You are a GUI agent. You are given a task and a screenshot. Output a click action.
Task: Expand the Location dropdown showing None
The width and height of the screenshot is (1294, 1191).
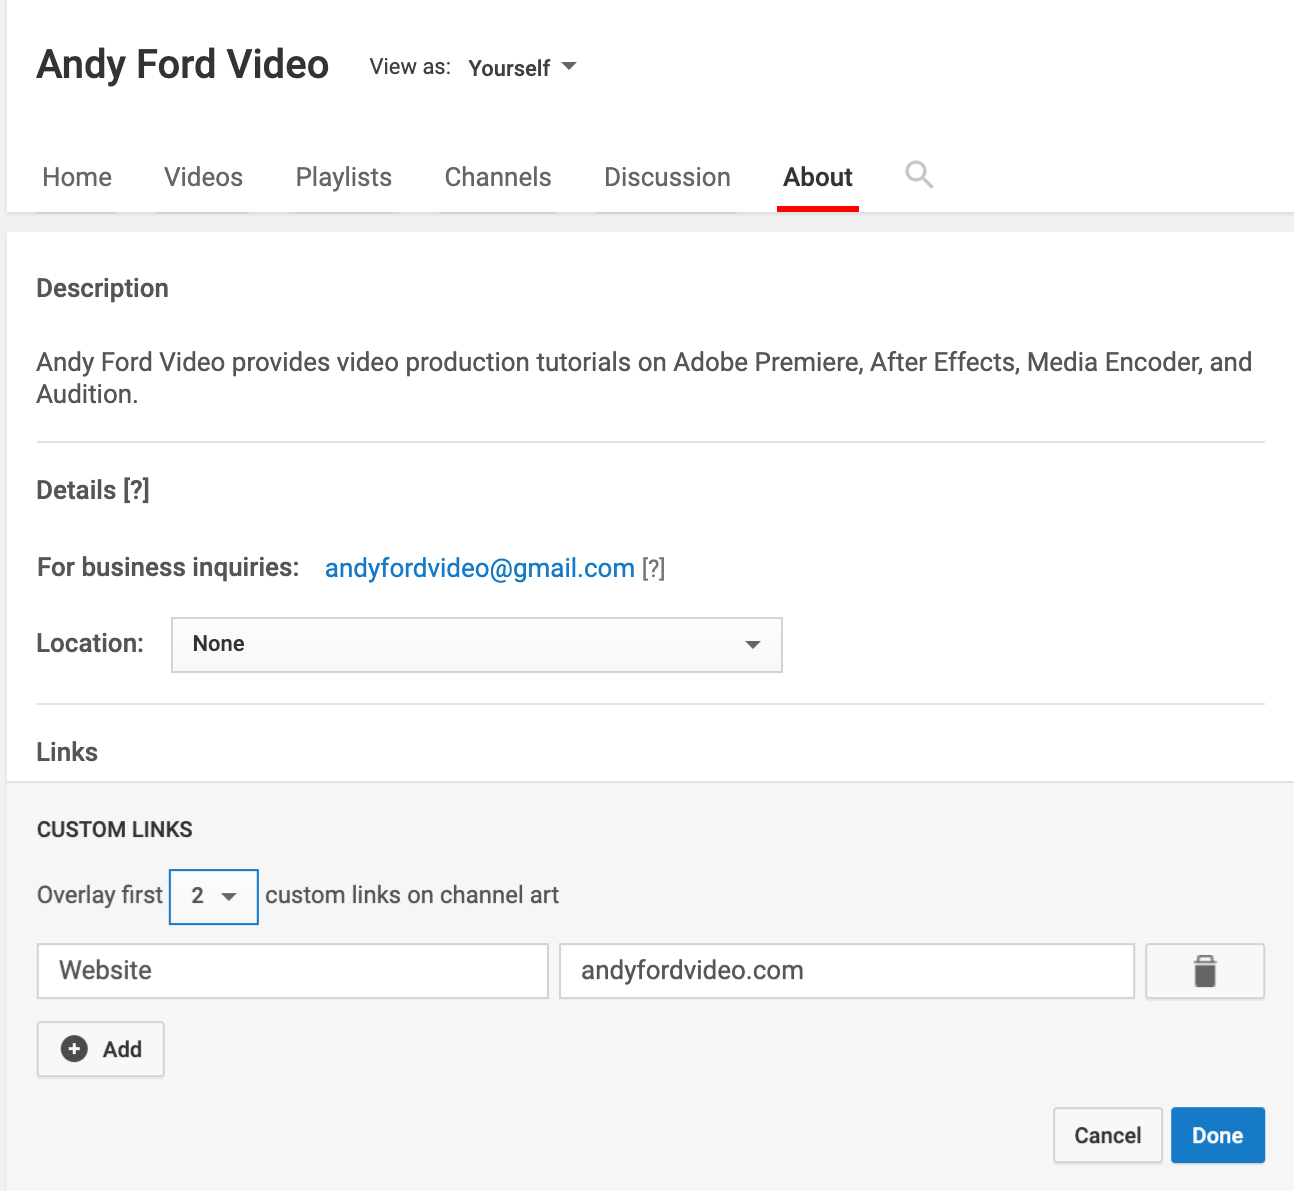pos(476,645)
